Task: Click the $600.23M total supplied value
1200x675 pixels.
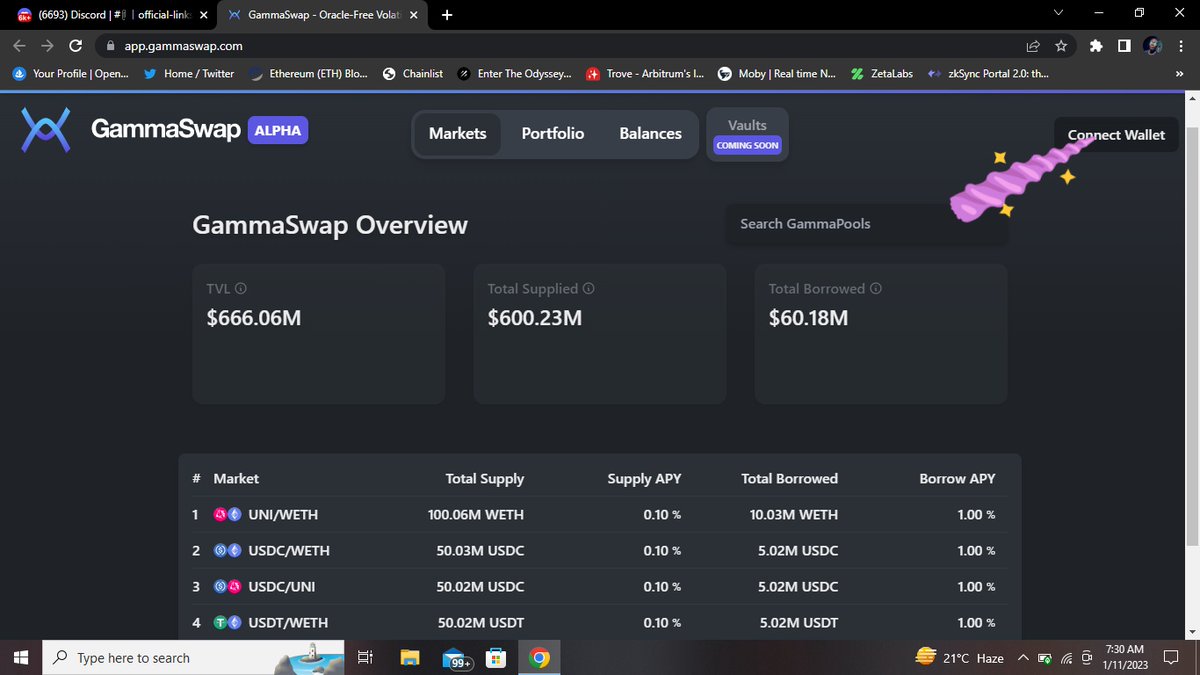Action: pos(535,318)
